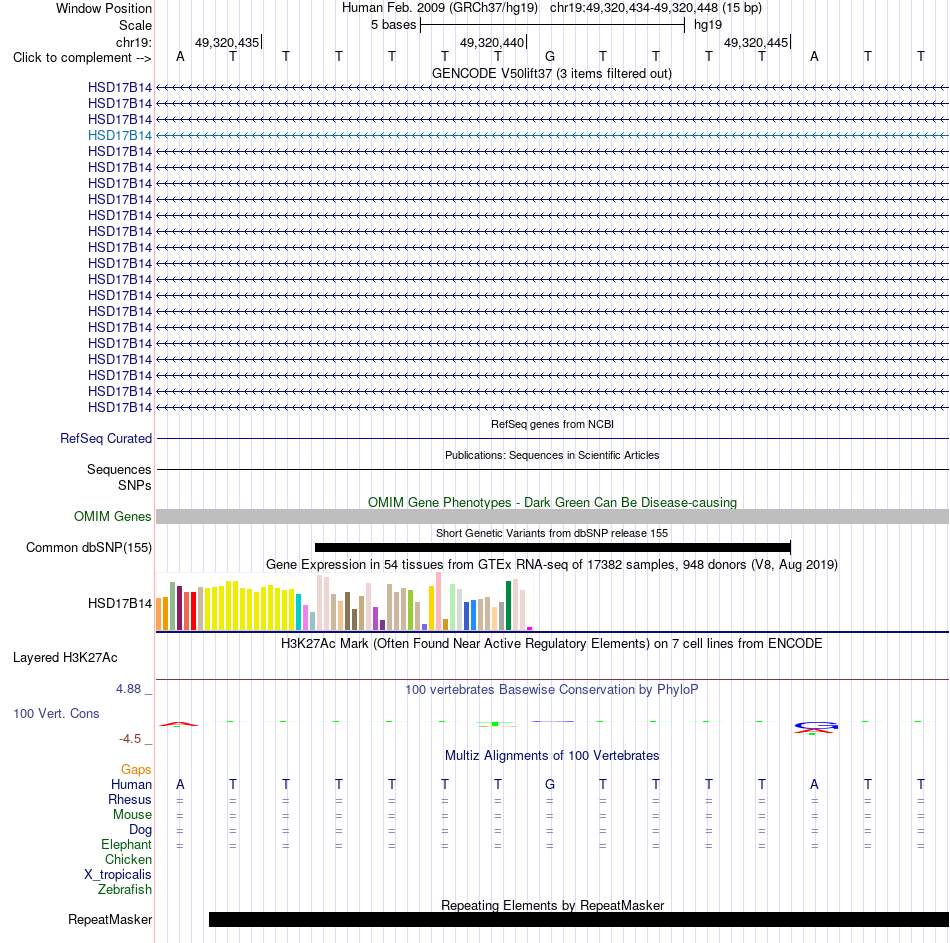Open the 'Repeating Elements by RepeatMasker' track title
Image resolution: width=950 pixels, height=943 pixels.
pos(552,905)
